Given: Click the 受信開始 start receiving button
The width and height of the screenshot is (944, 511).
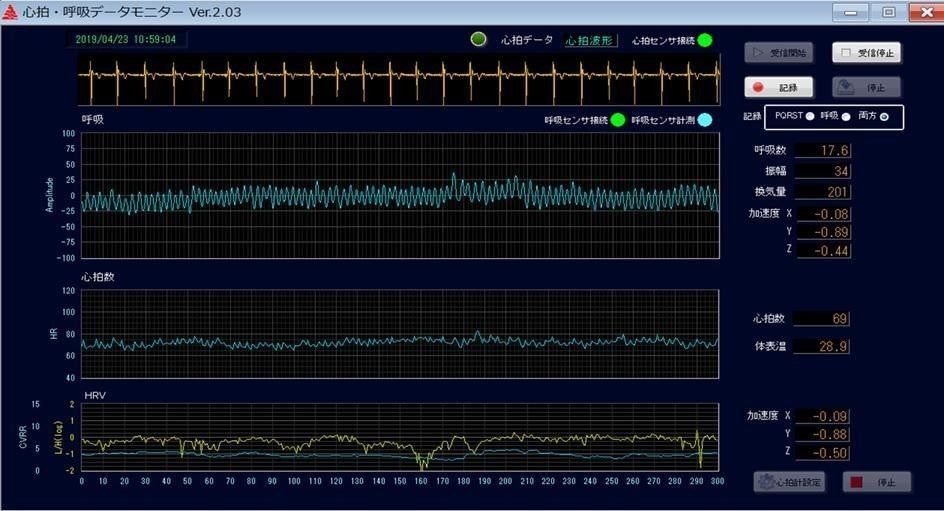Looking at the screenshot, I should [x=778, y=52].
